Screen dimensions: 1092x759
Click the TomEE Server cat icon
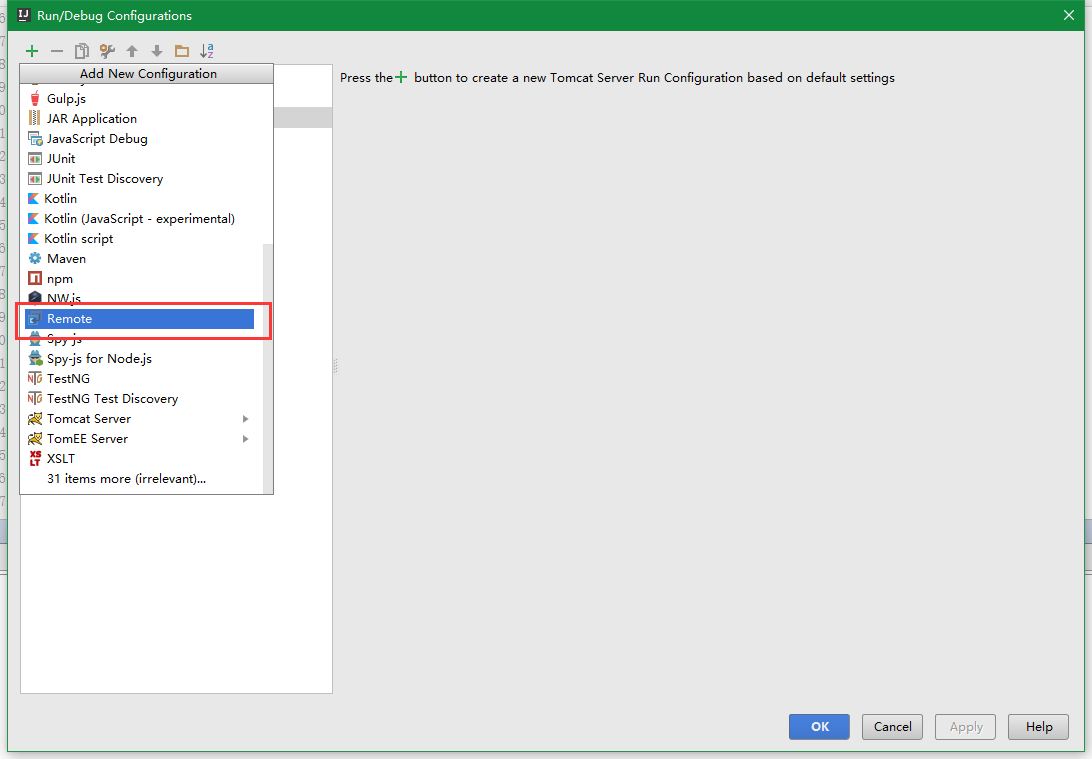(x=35, y=439)
